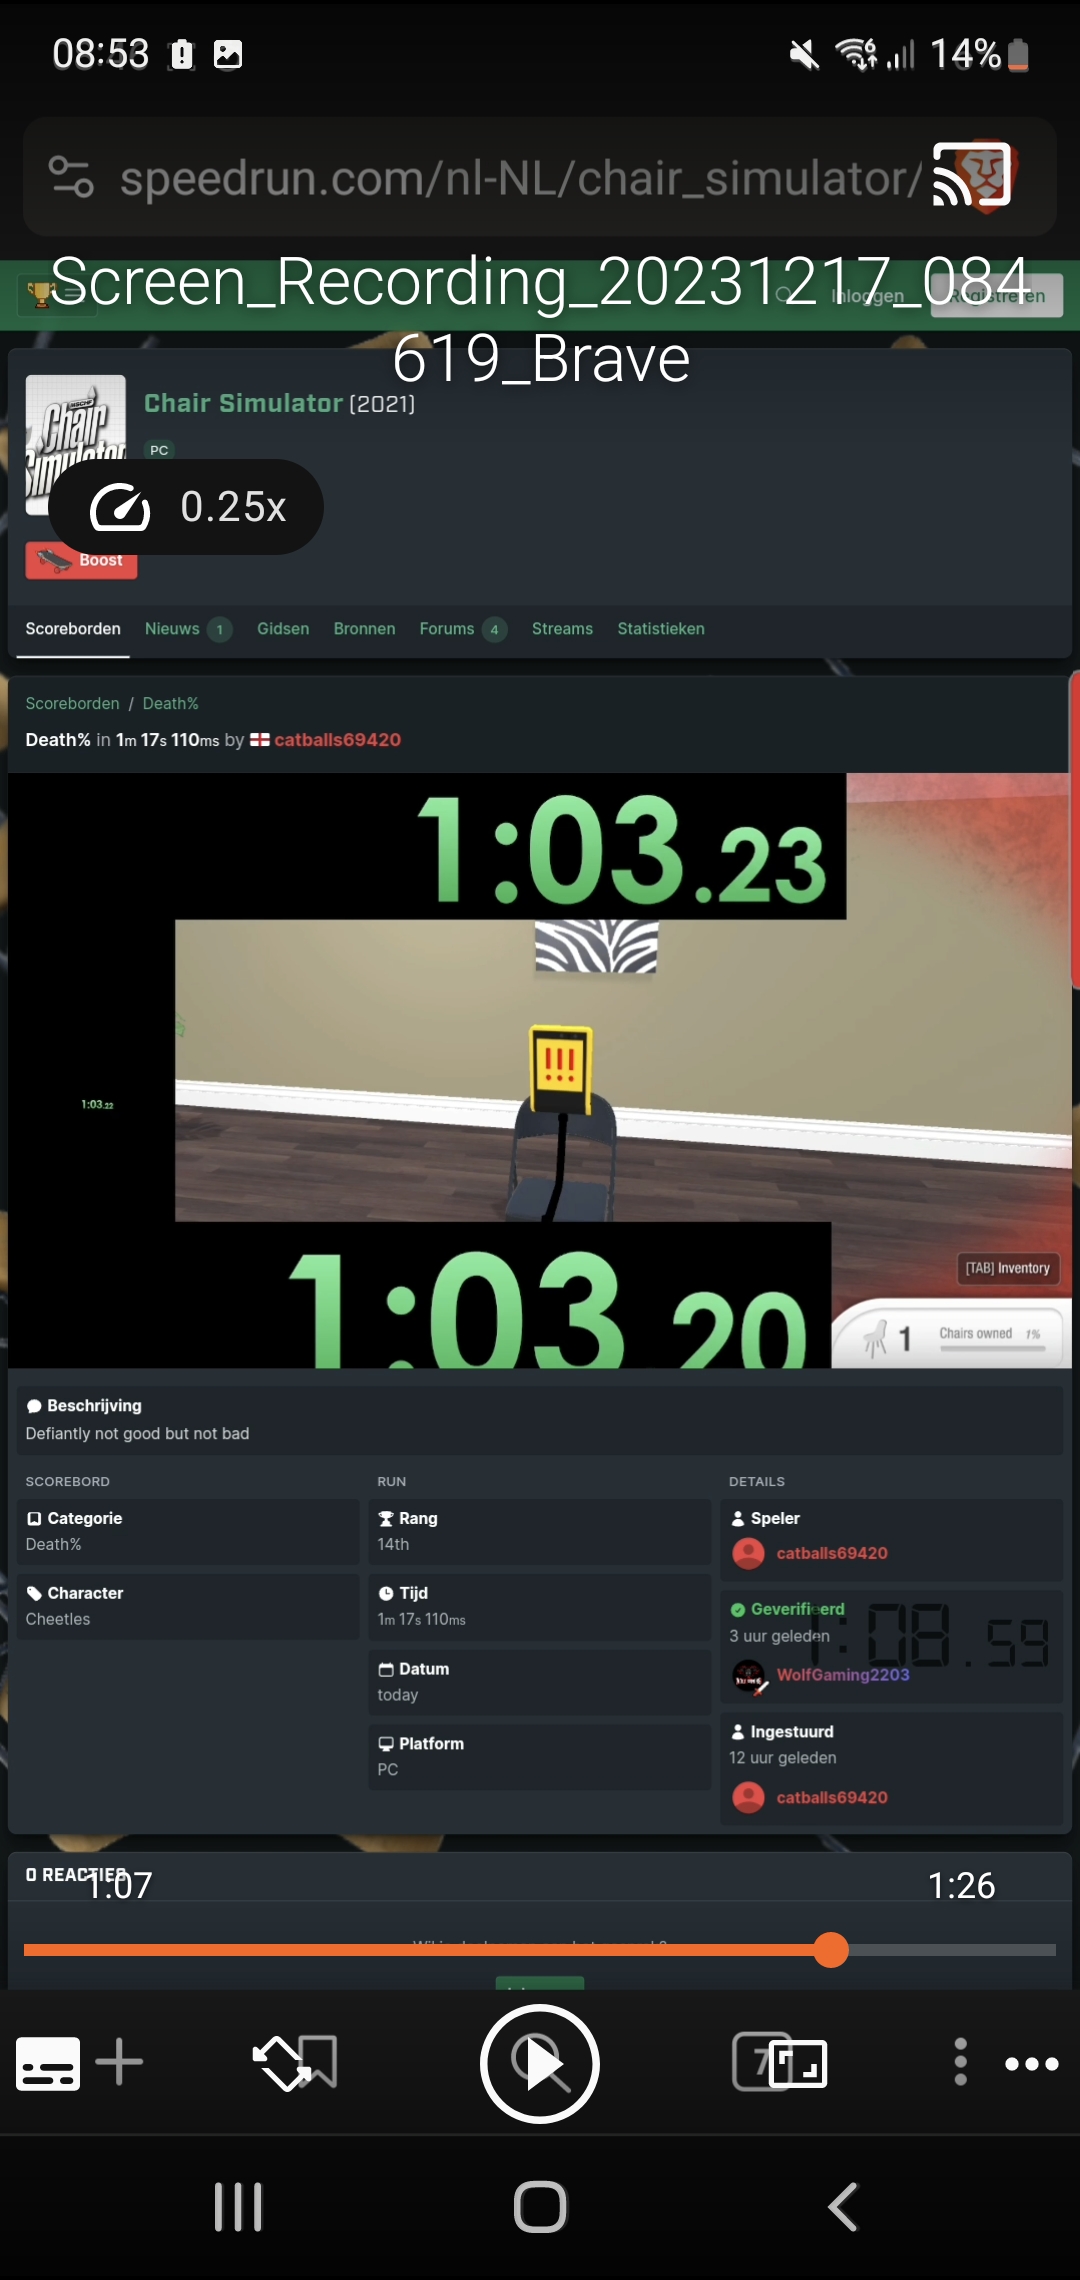
Task: Click the Inloggen link
Action: point(867,296)
